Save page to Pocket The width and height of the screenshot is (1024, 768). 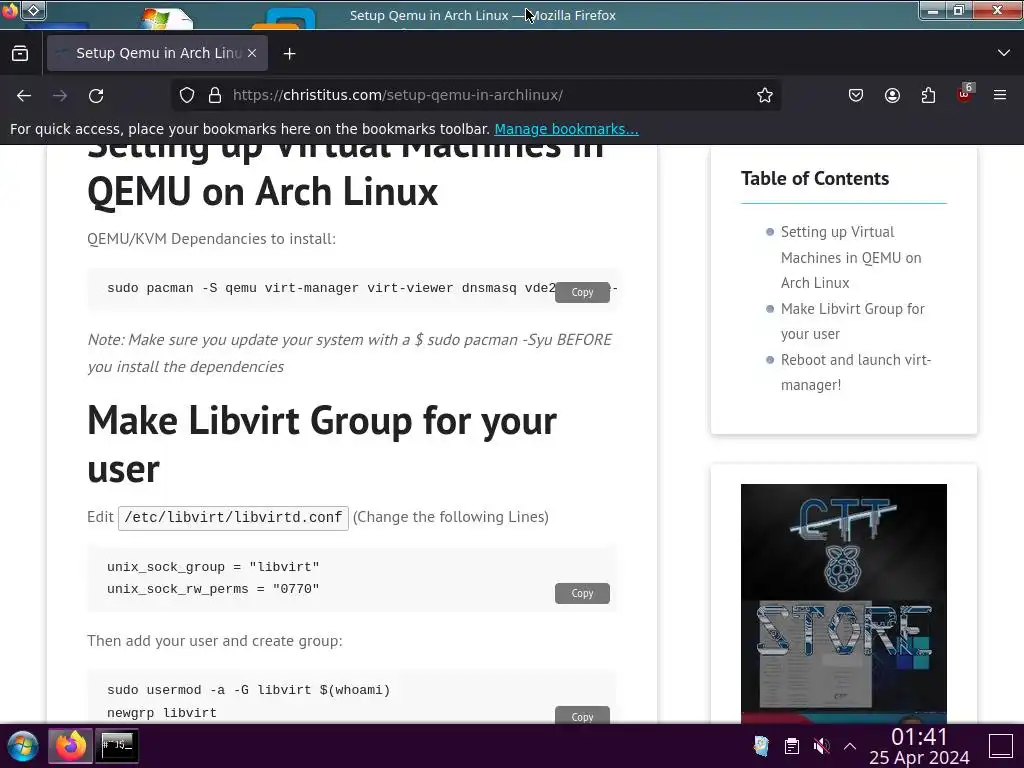[856, 95]
